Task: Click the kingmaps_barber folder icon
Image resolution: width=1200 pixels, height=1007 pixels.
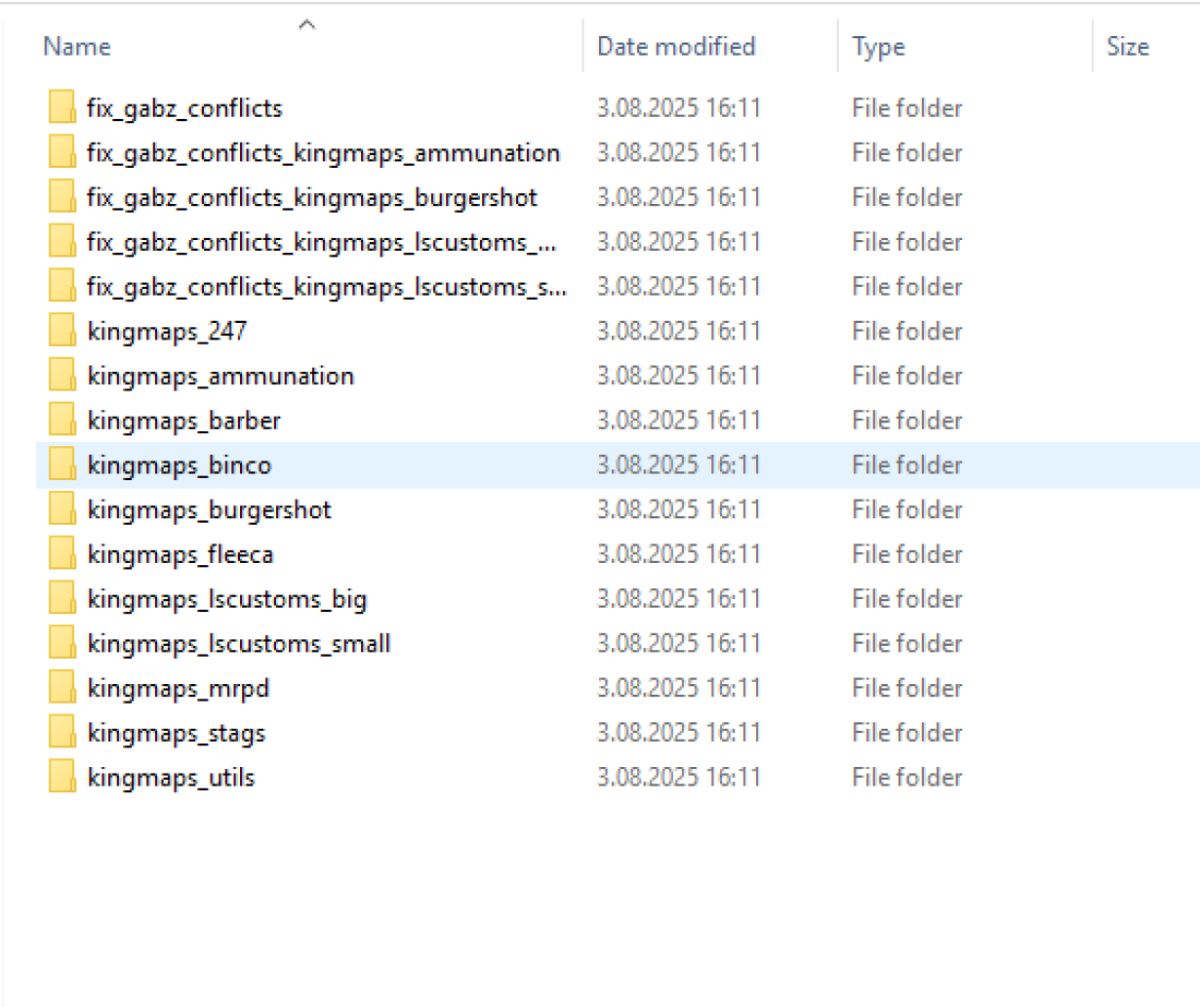Action: (62, 420)
